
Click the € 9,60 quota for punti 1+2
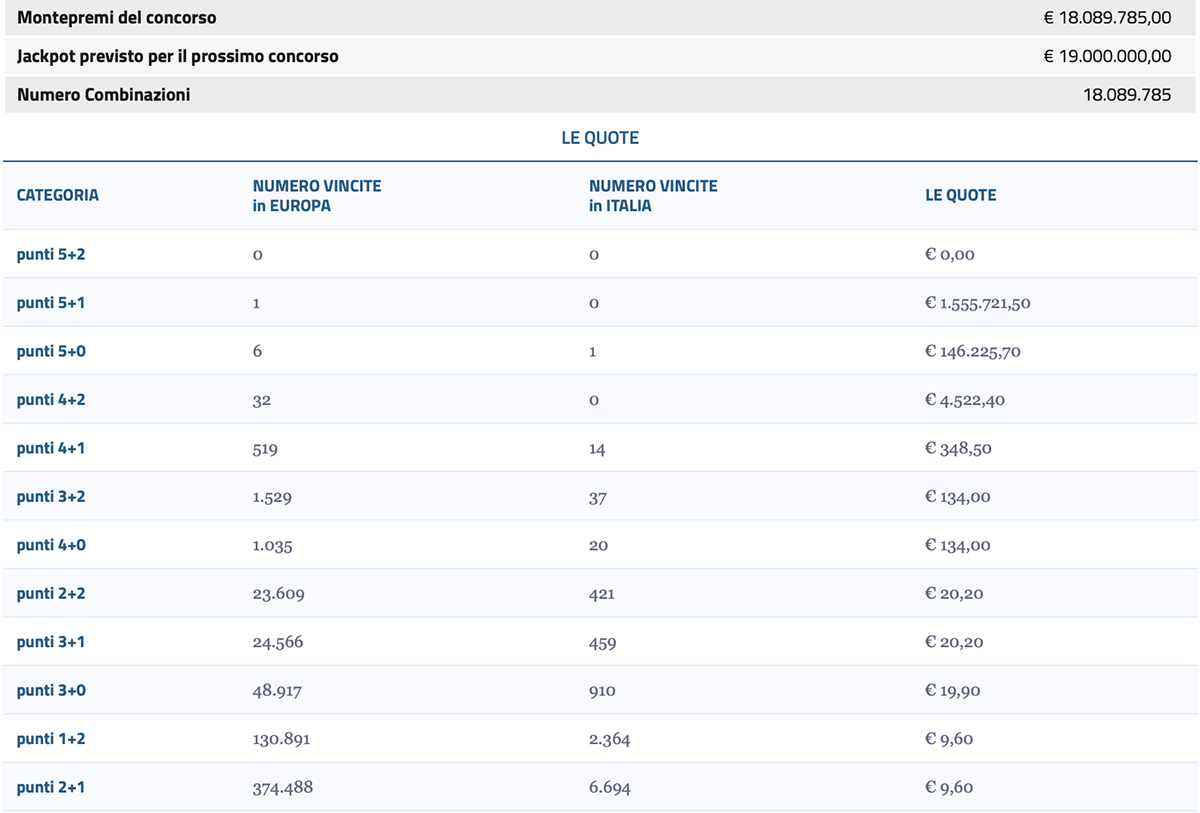pos(949,740)
